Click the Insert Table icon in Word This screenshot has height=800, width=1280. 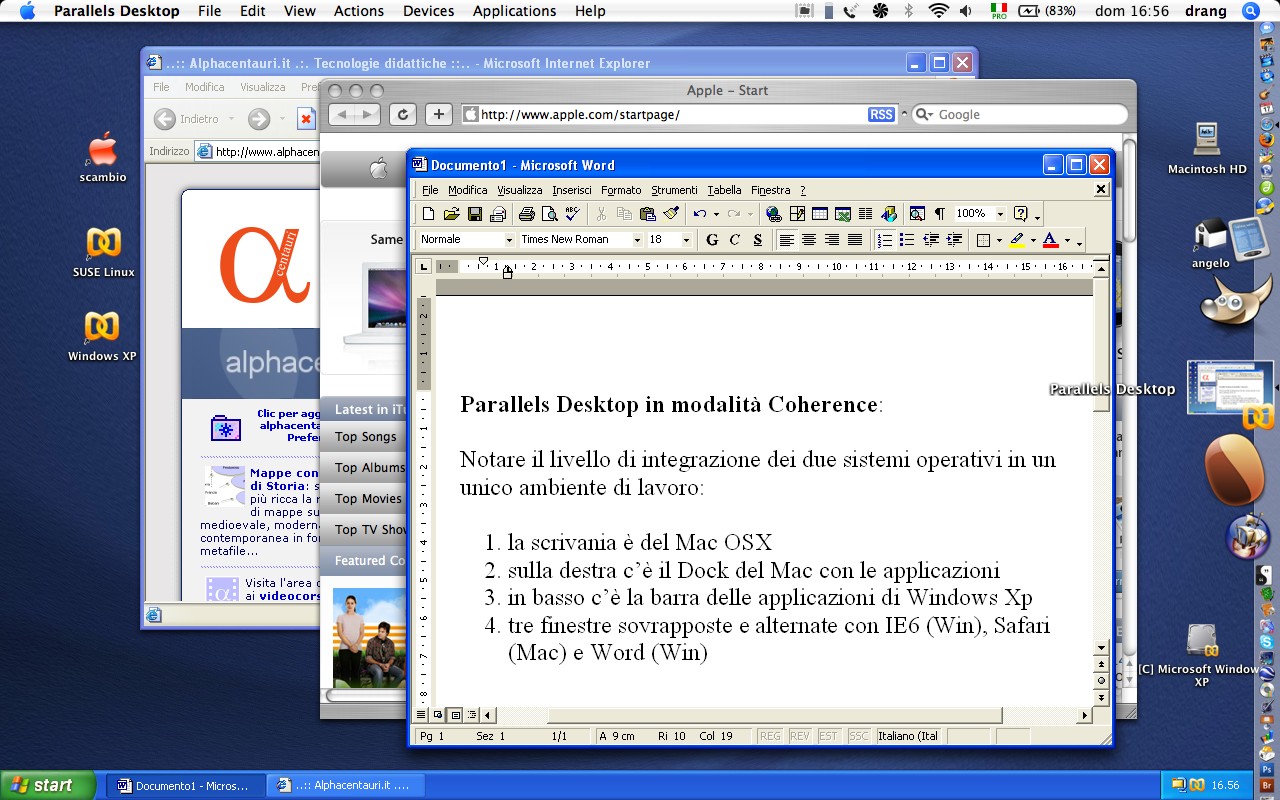tap(820, 214)
